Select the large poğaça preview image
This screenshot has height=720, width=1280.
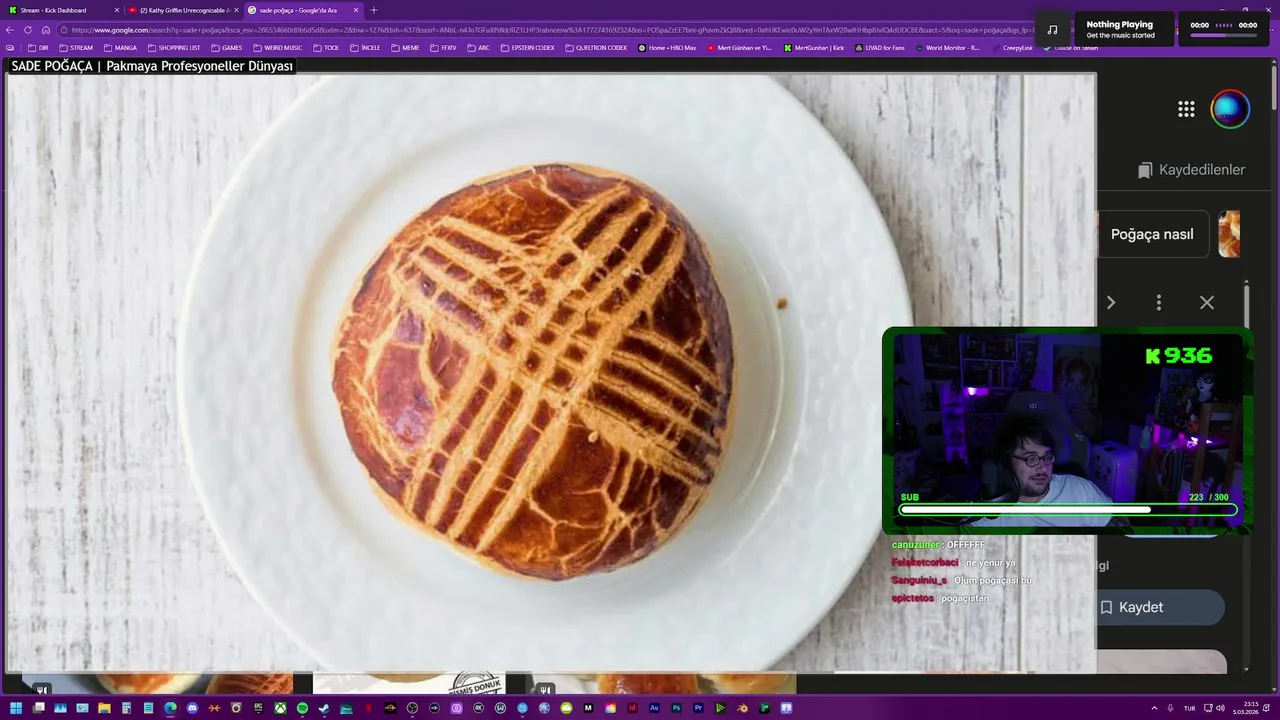pyautogui.click(x=551, y=372)
